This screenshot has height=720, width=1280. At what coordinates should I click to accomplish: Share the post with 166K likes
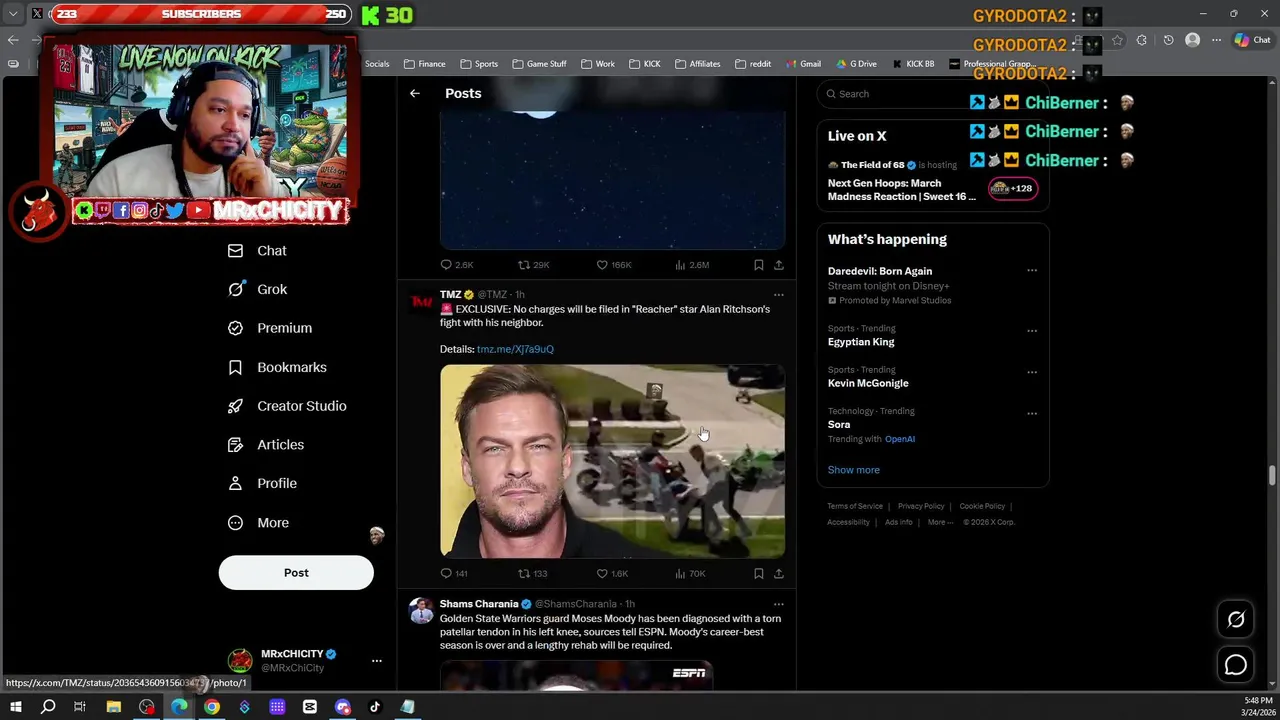pos(778,265)
